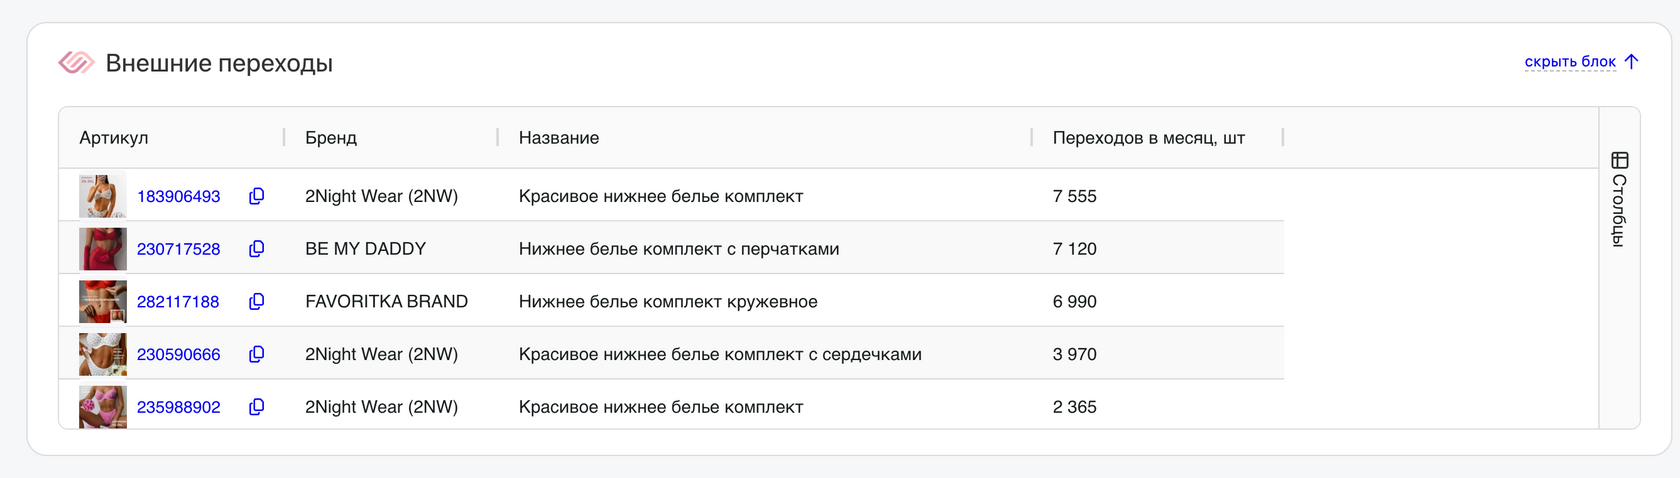Open article link 282117188
The image size is (1680, 478).
tap(178, 302)
